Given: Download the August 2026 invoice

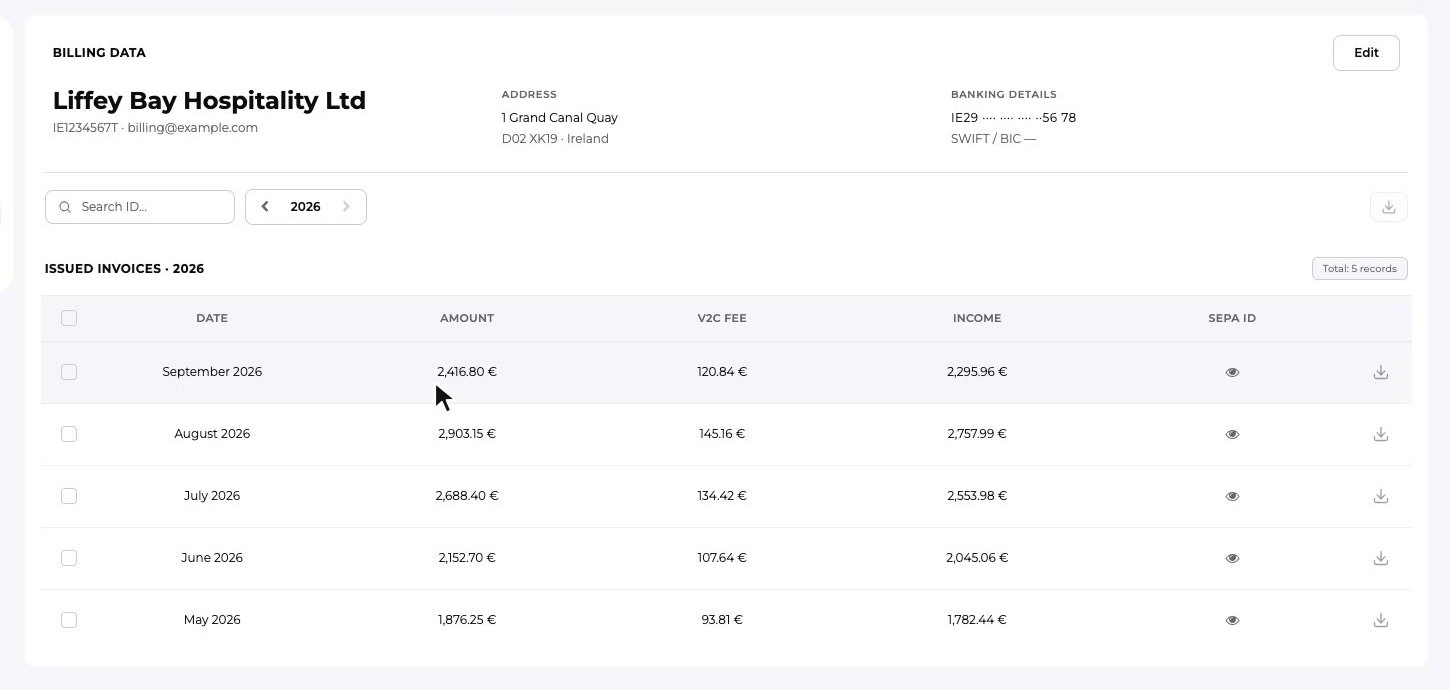Looking at the screenshot, I should tap(1381, 434).
